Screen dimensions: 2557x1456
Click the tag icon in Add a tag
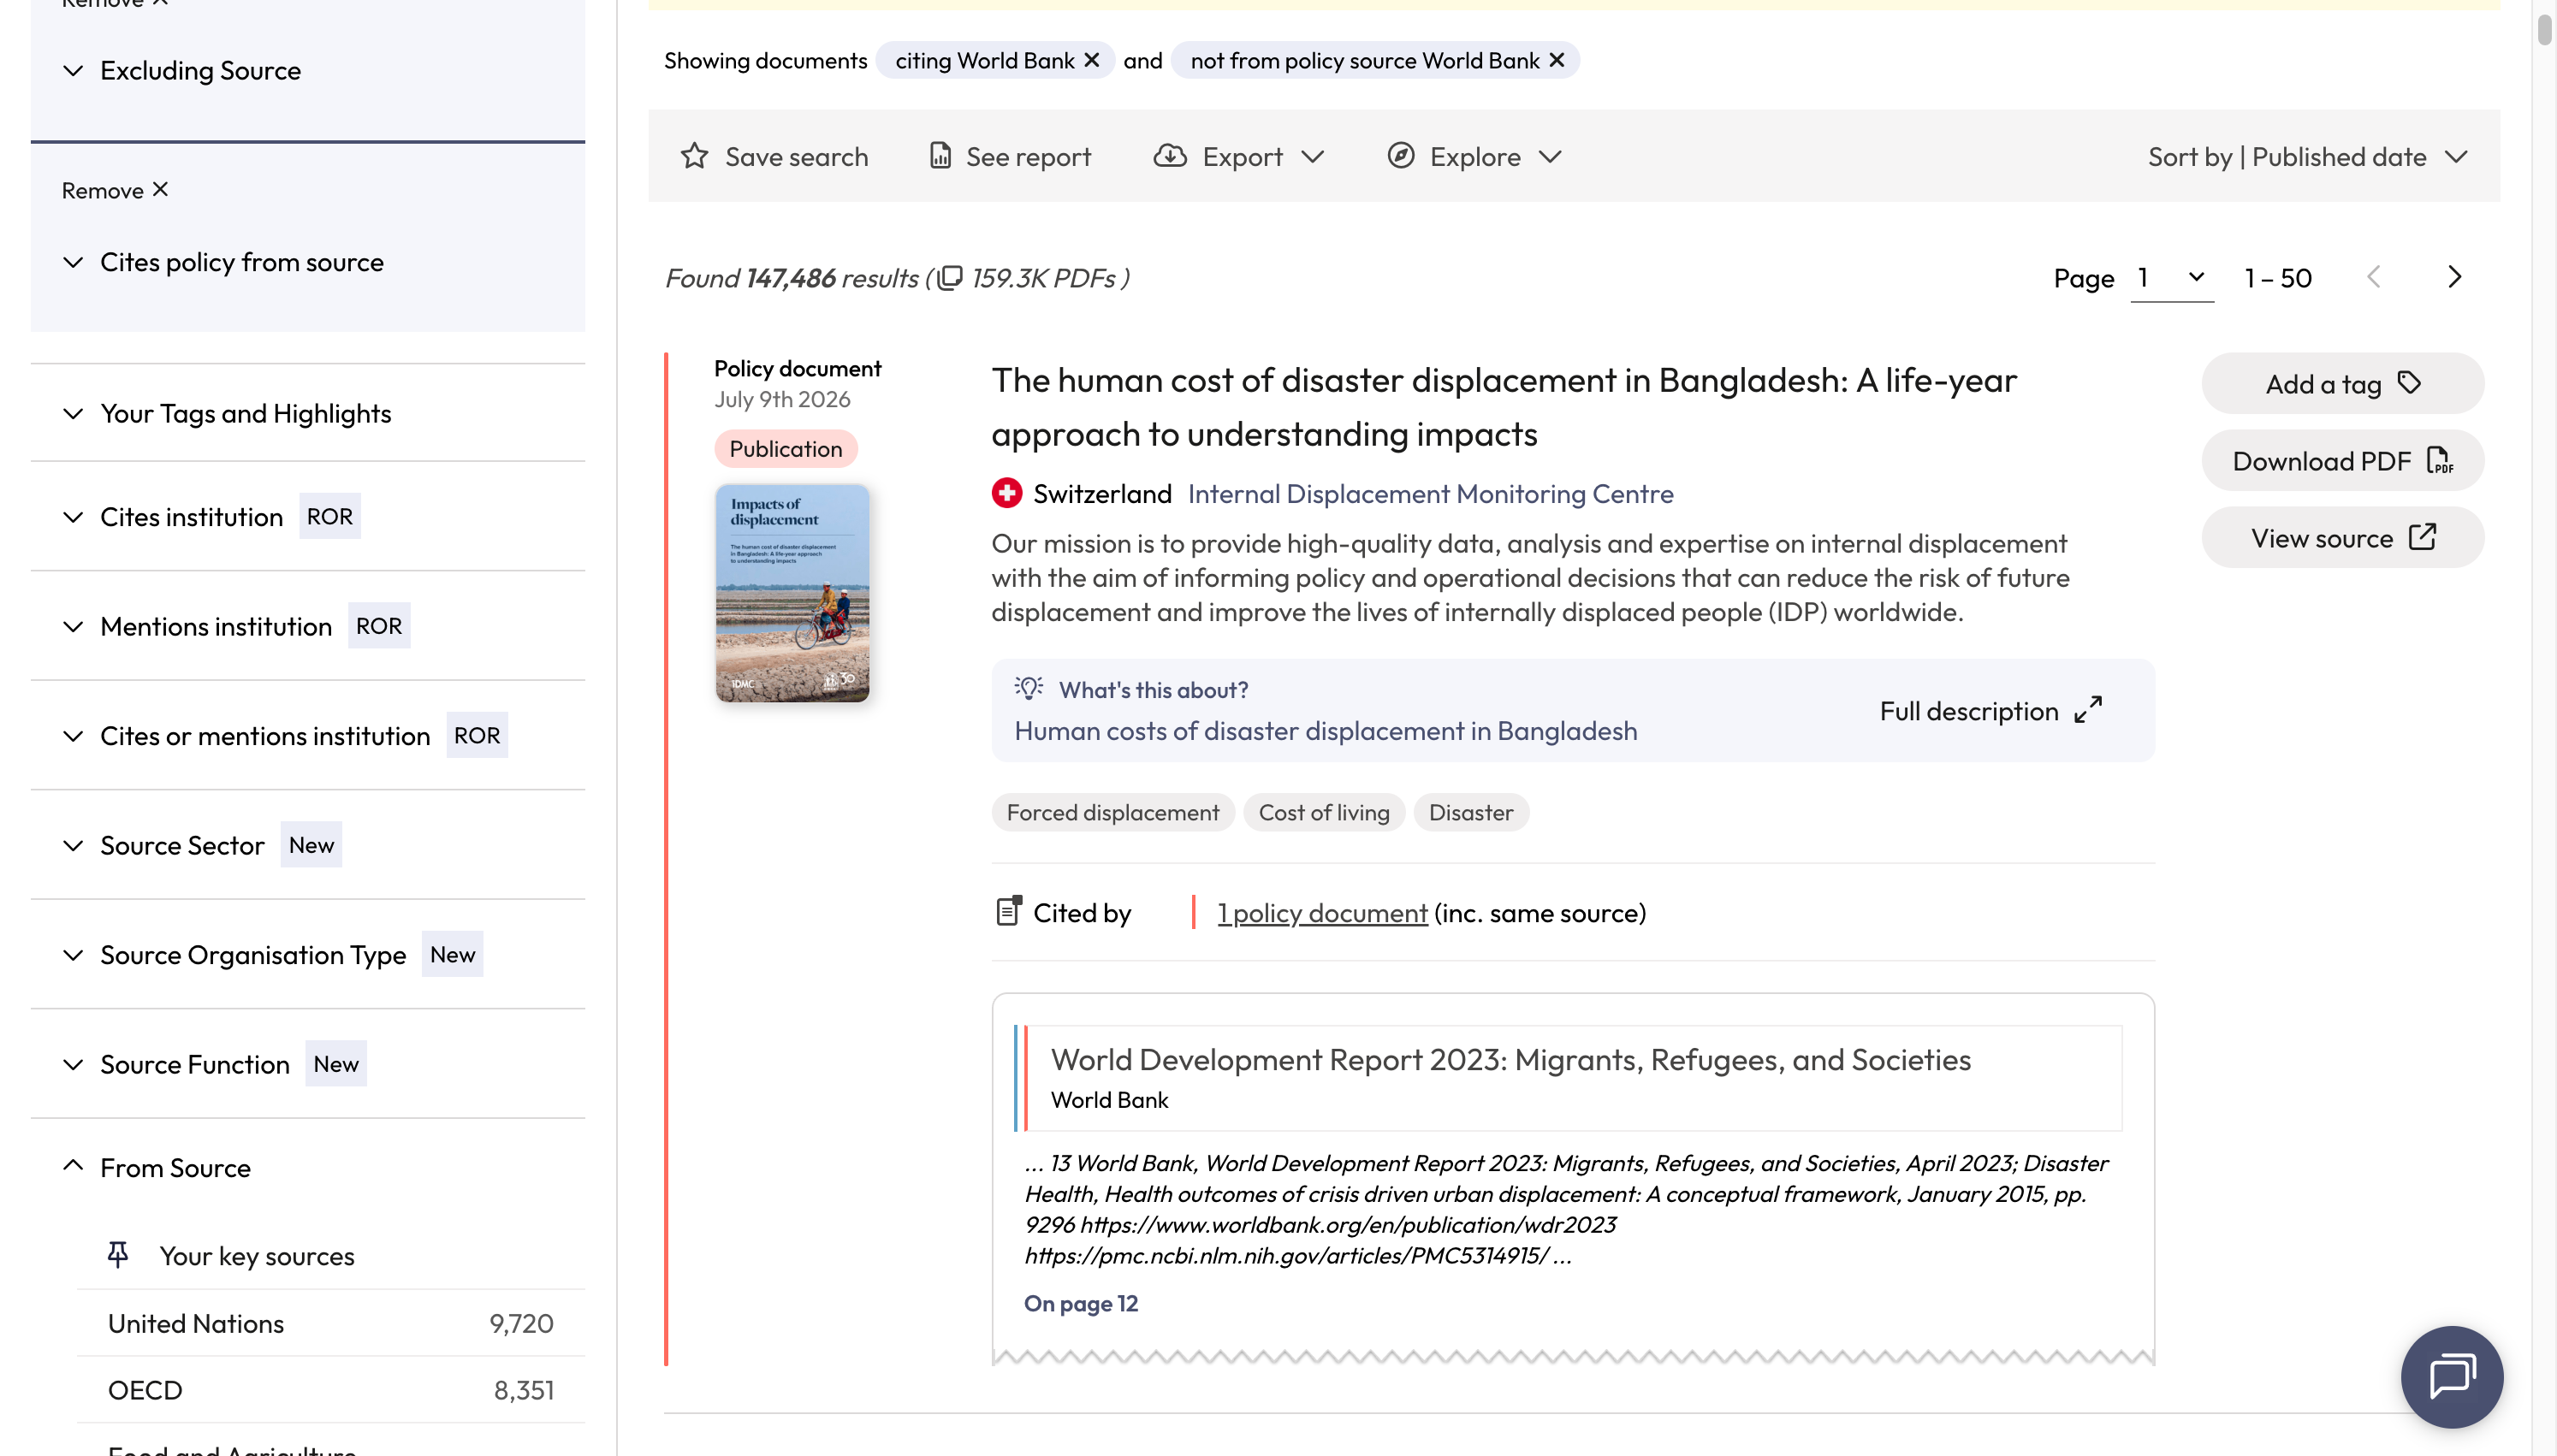tap(2410, 383)
